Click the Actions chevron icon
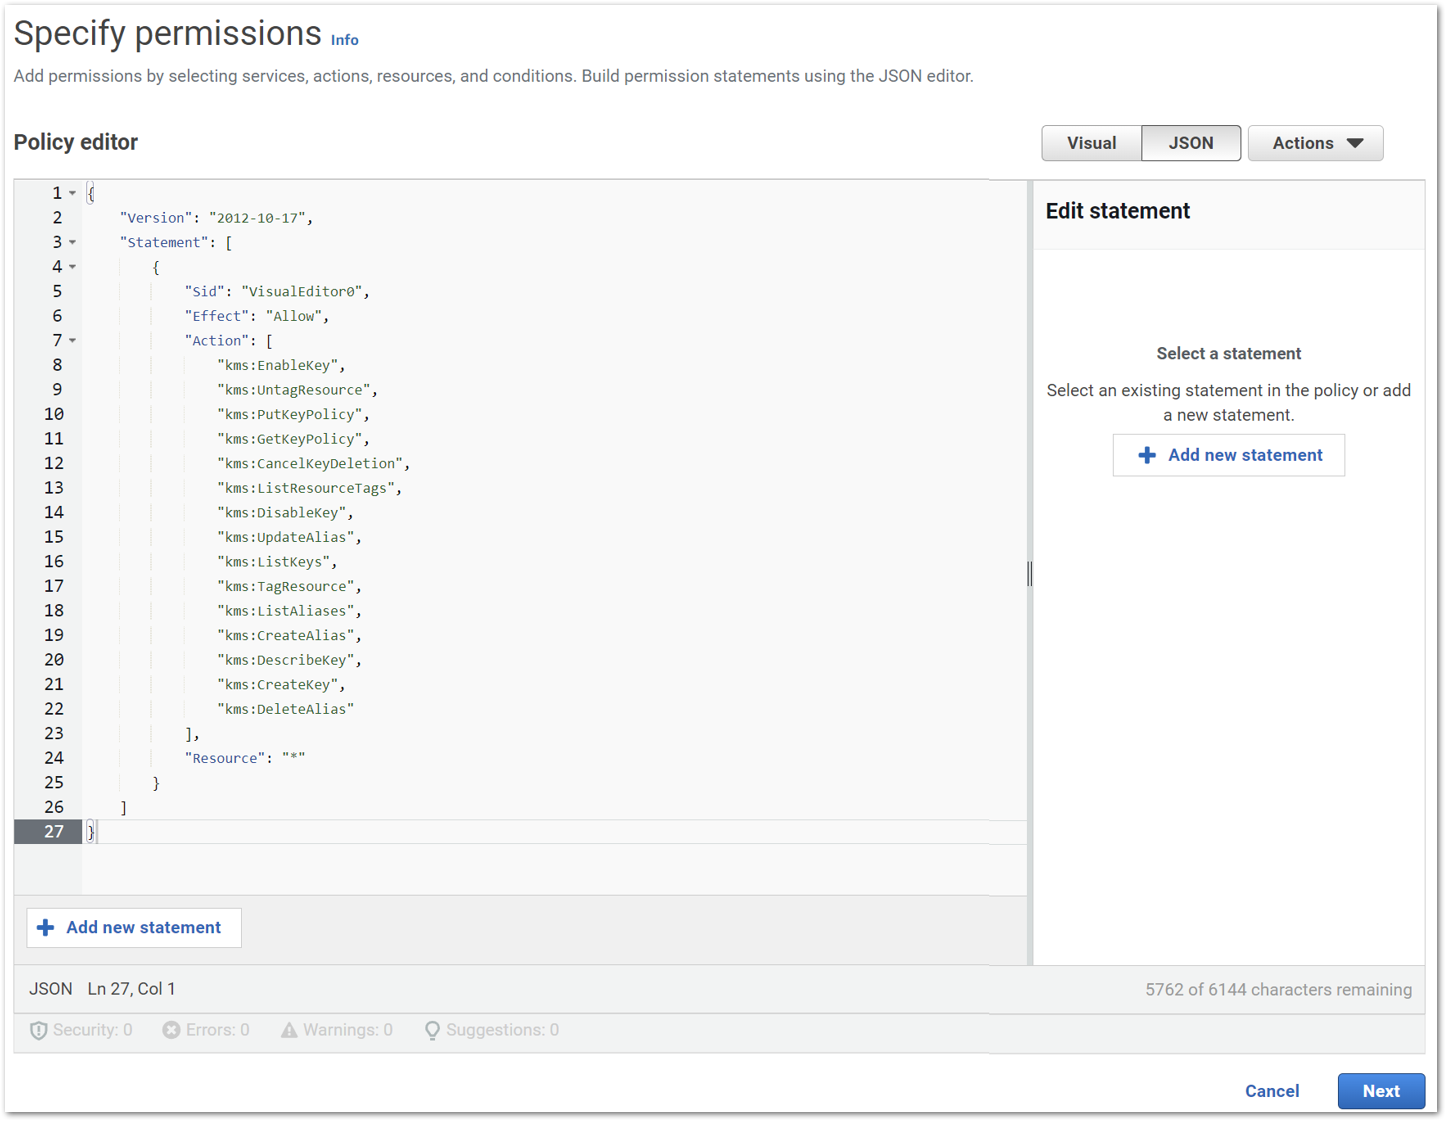This screenshot has width=1446, height=1121. point(1356,143)
